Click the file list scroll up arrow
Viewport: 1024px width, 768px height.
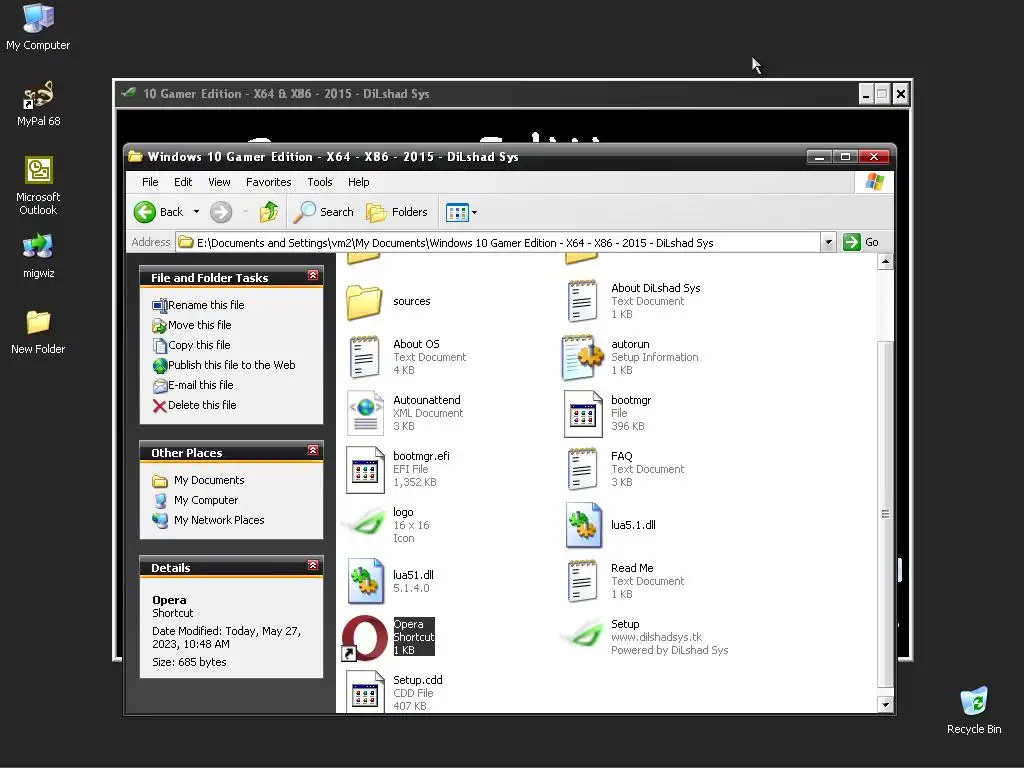885,262
